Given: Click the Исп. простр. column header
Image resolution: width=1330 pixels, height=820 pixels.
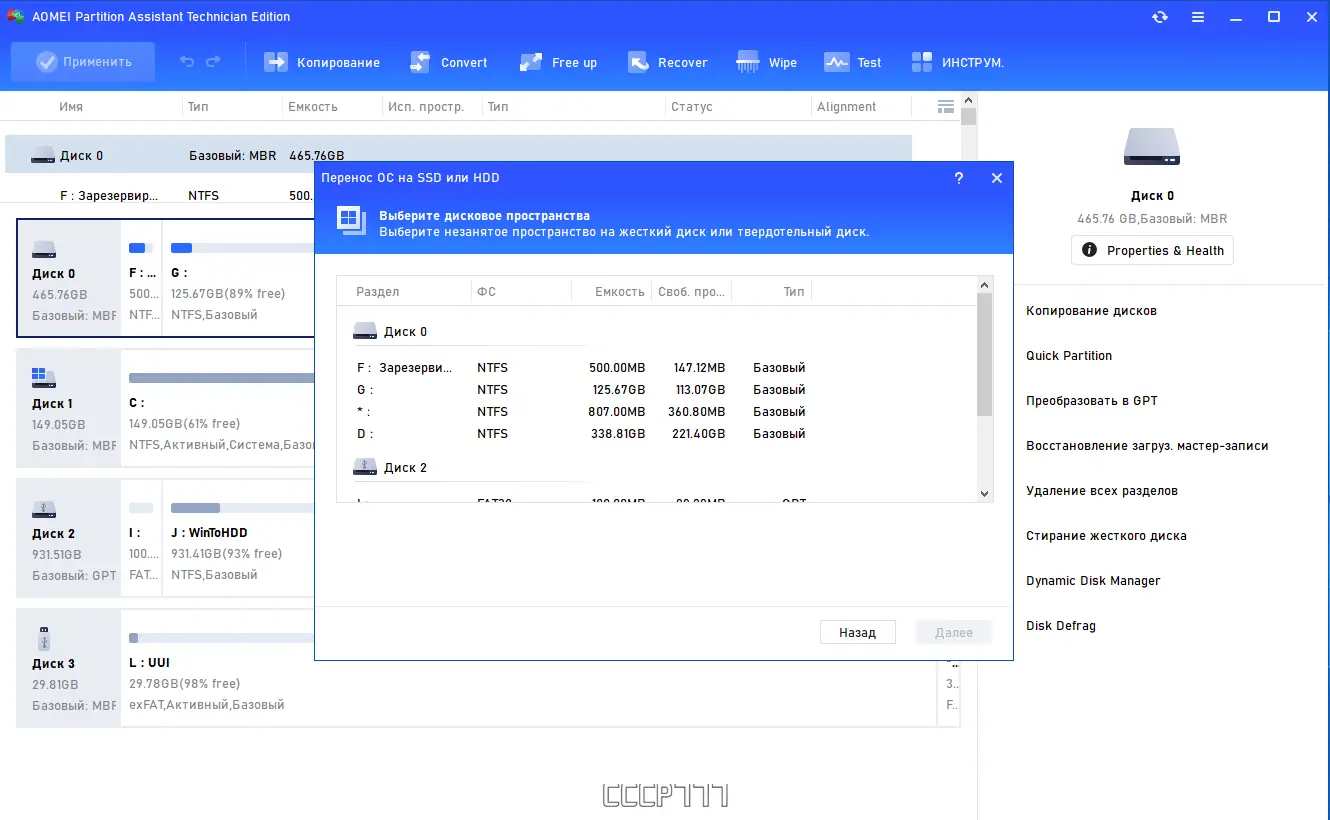Looking at the screenshot, I should click(x=426, y=107).
